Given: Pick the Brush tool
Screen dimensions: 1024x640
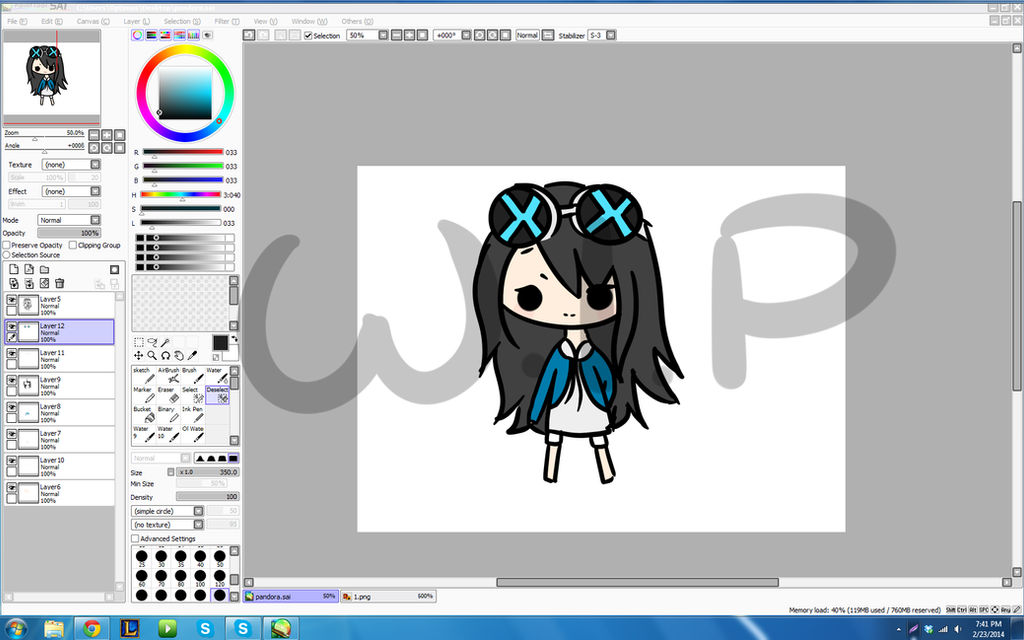Looking at the screenshot, I should click(193, 375).
